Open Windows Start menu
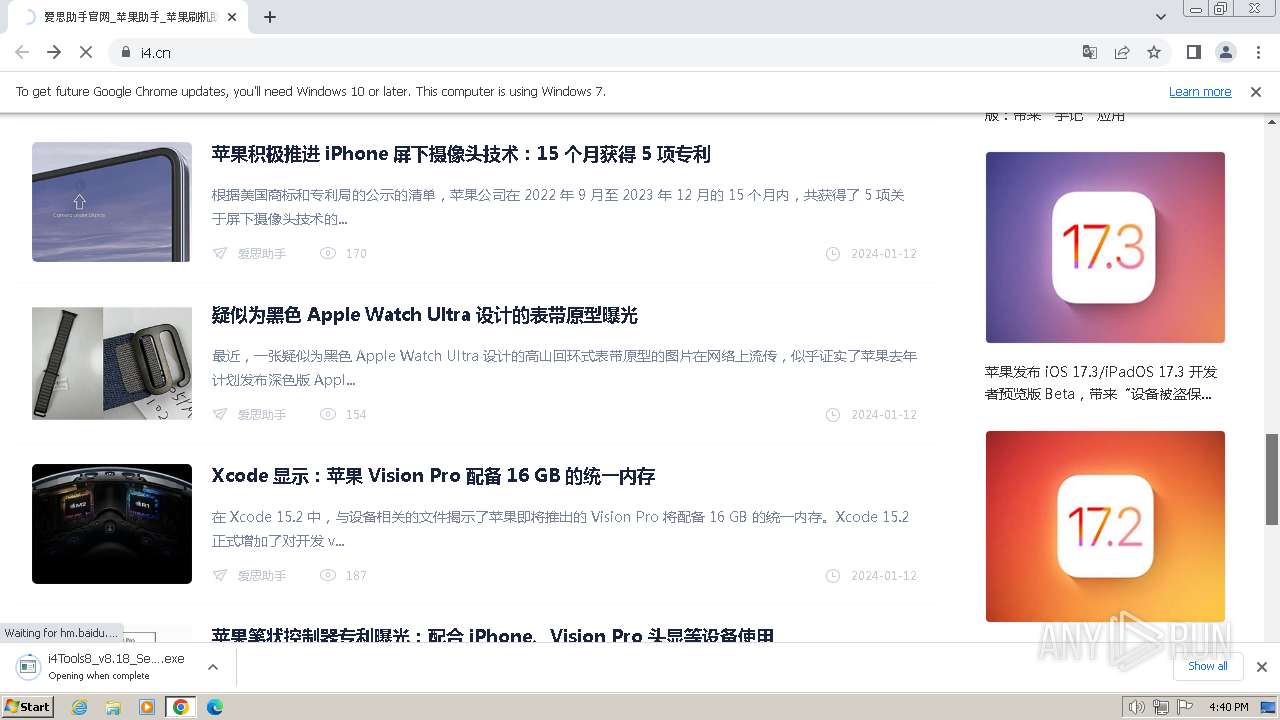 tap(28, 707)
